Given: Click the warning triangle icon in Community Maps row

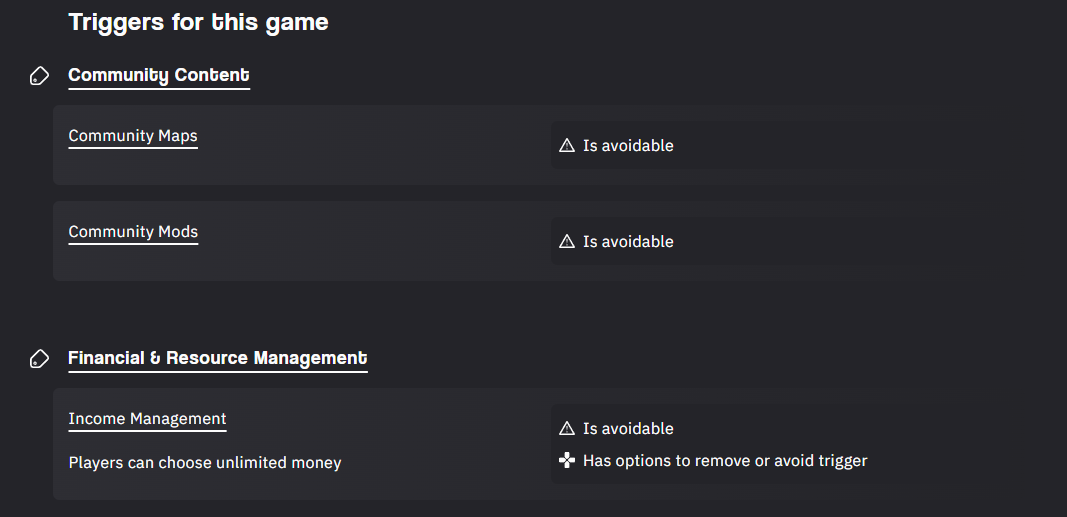Looking at the screenshot, I should pos(567,145).
